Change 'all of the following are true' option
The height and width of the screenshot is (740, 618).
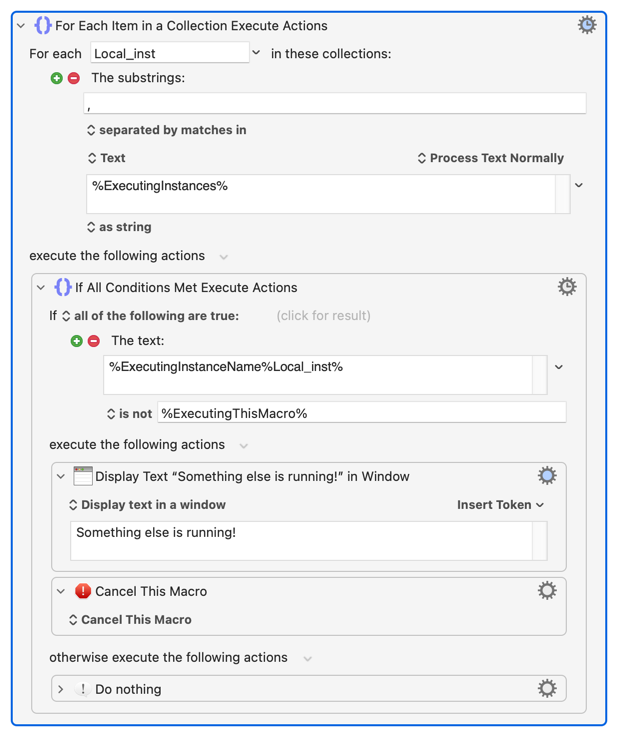coord(150,316)
